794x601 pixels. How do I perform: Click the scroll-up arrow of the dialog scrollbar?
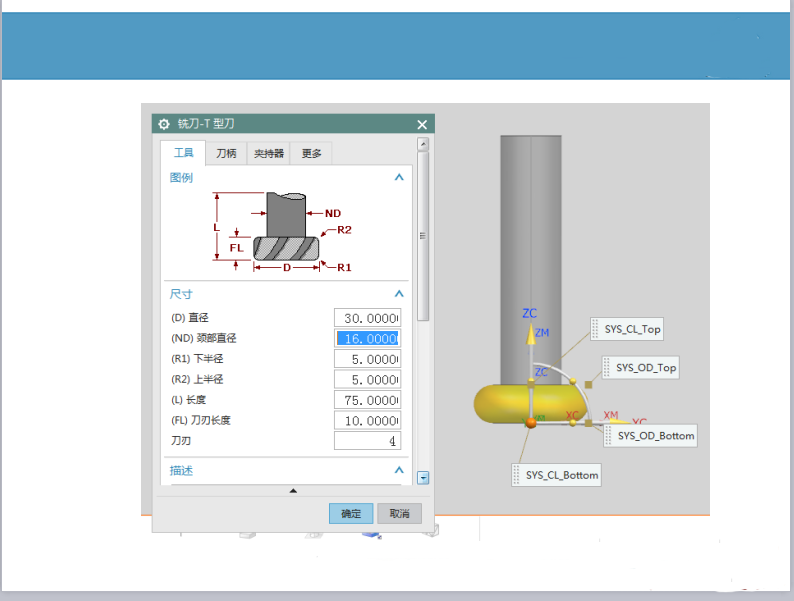[x=423, y=145]
